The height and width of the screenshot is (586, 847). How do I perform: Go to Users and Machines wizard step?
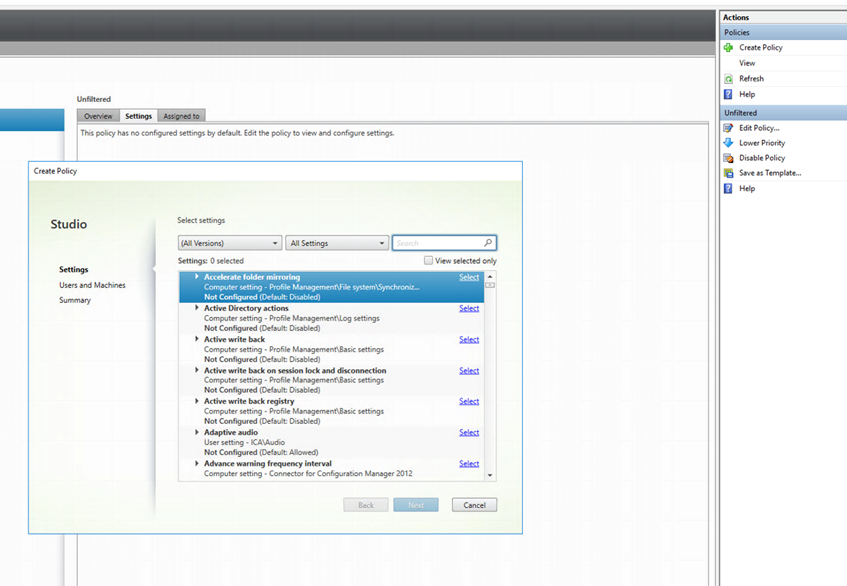[92, 285]
